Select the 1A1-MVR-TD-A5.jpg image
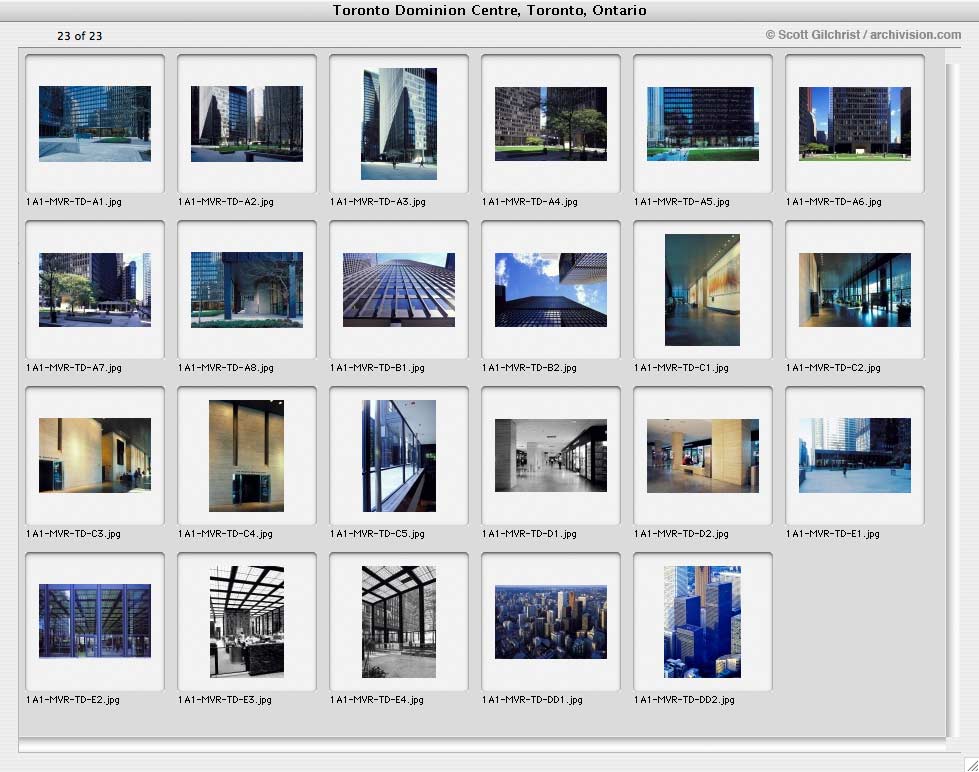This screenshot has width=979, height=772. click(x=702, y=124)
